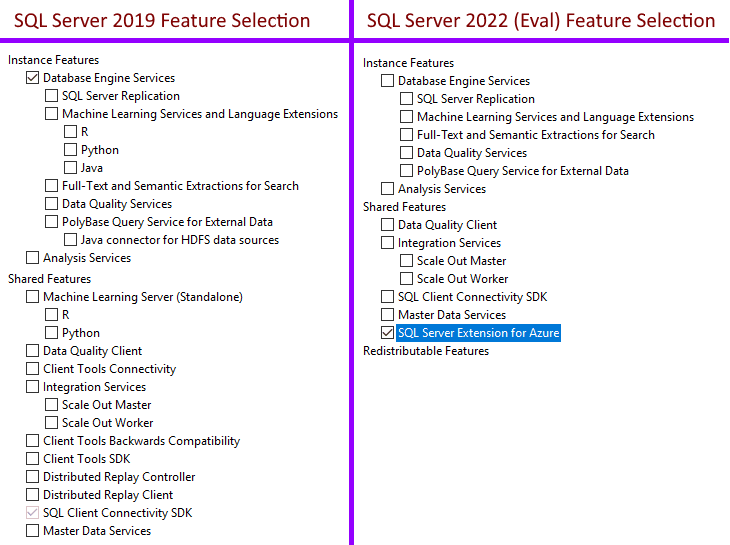Check Data Quality Client in 2022 list
Viewport: 730px width, 545px height.
387,225
